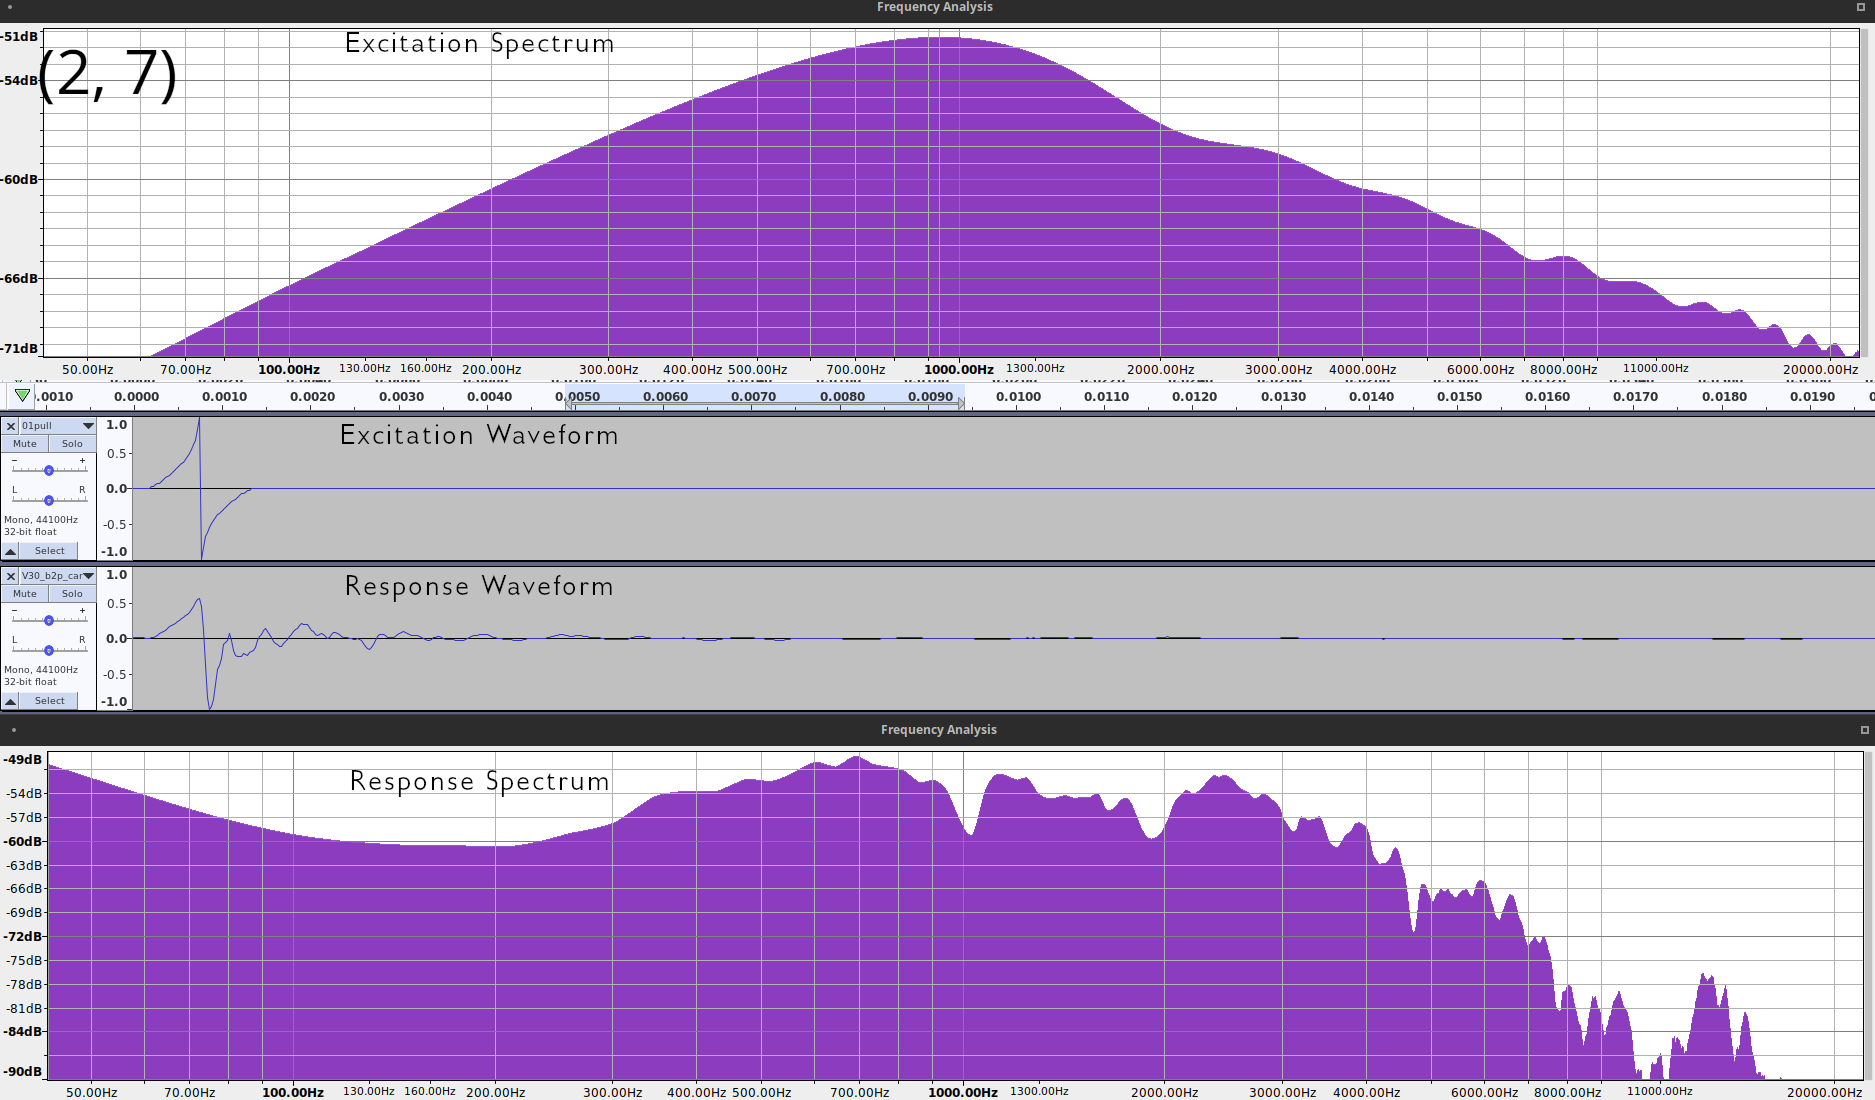
Task: Click the square icon in the top Frequency Analysis title bar
Action: point(1861,7)
